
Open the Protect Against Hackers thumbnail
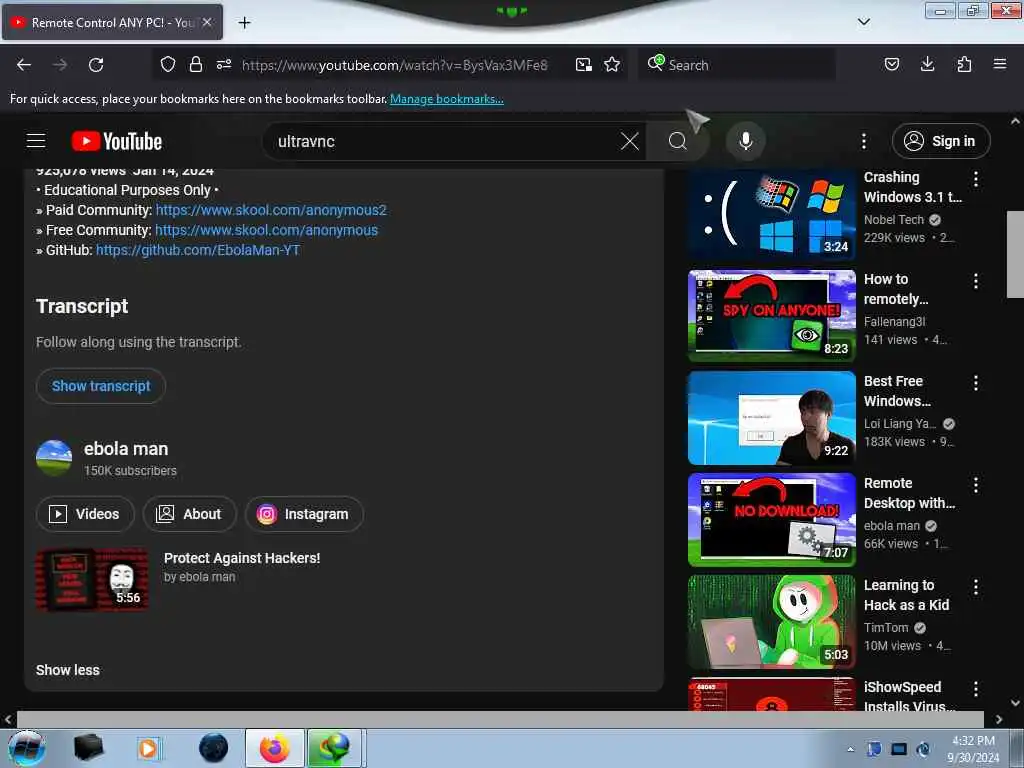pos(92,579)
